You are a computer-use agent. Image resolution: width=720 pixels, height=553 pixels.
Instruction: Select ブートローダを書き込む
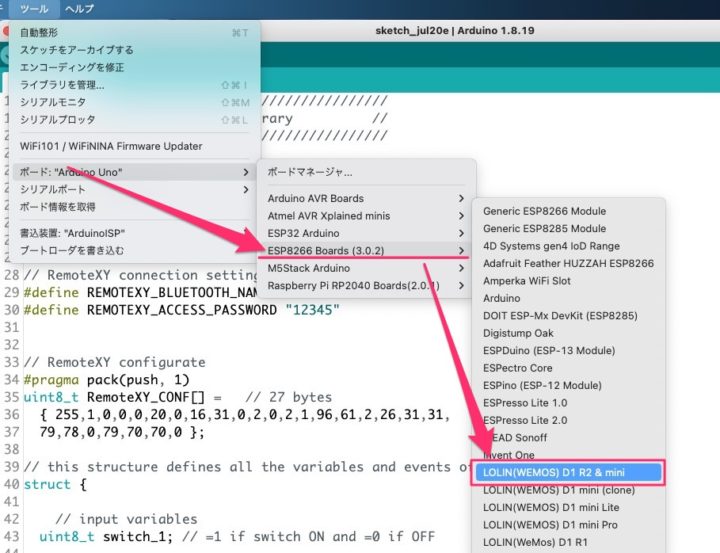click(72, 250)
